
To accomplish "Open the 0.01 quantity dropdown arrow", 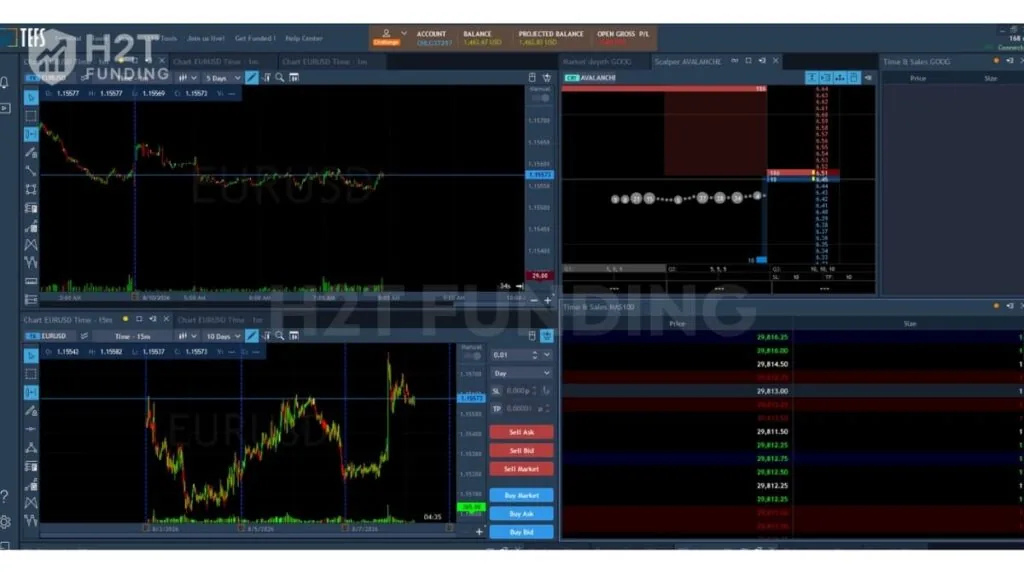I will tap(547, 355).
